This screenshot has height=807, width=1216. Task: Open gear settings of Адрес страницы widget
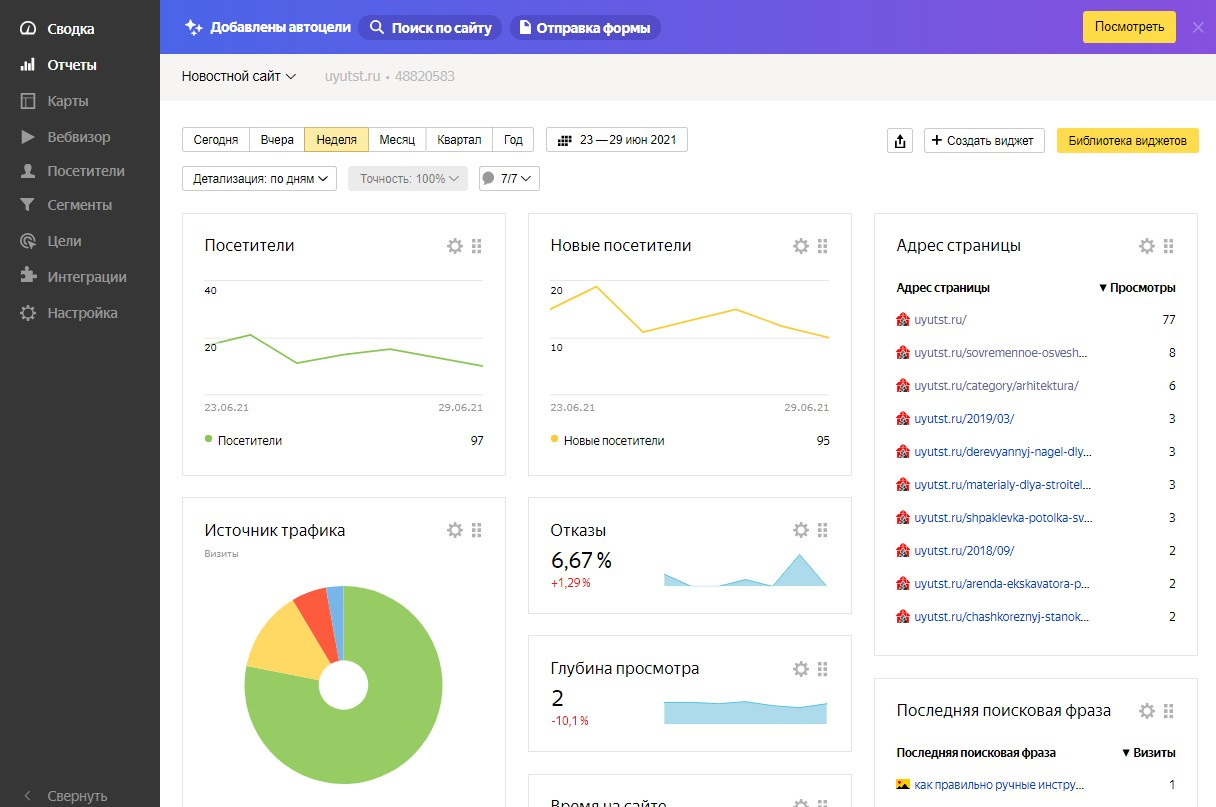[1147, 246]
